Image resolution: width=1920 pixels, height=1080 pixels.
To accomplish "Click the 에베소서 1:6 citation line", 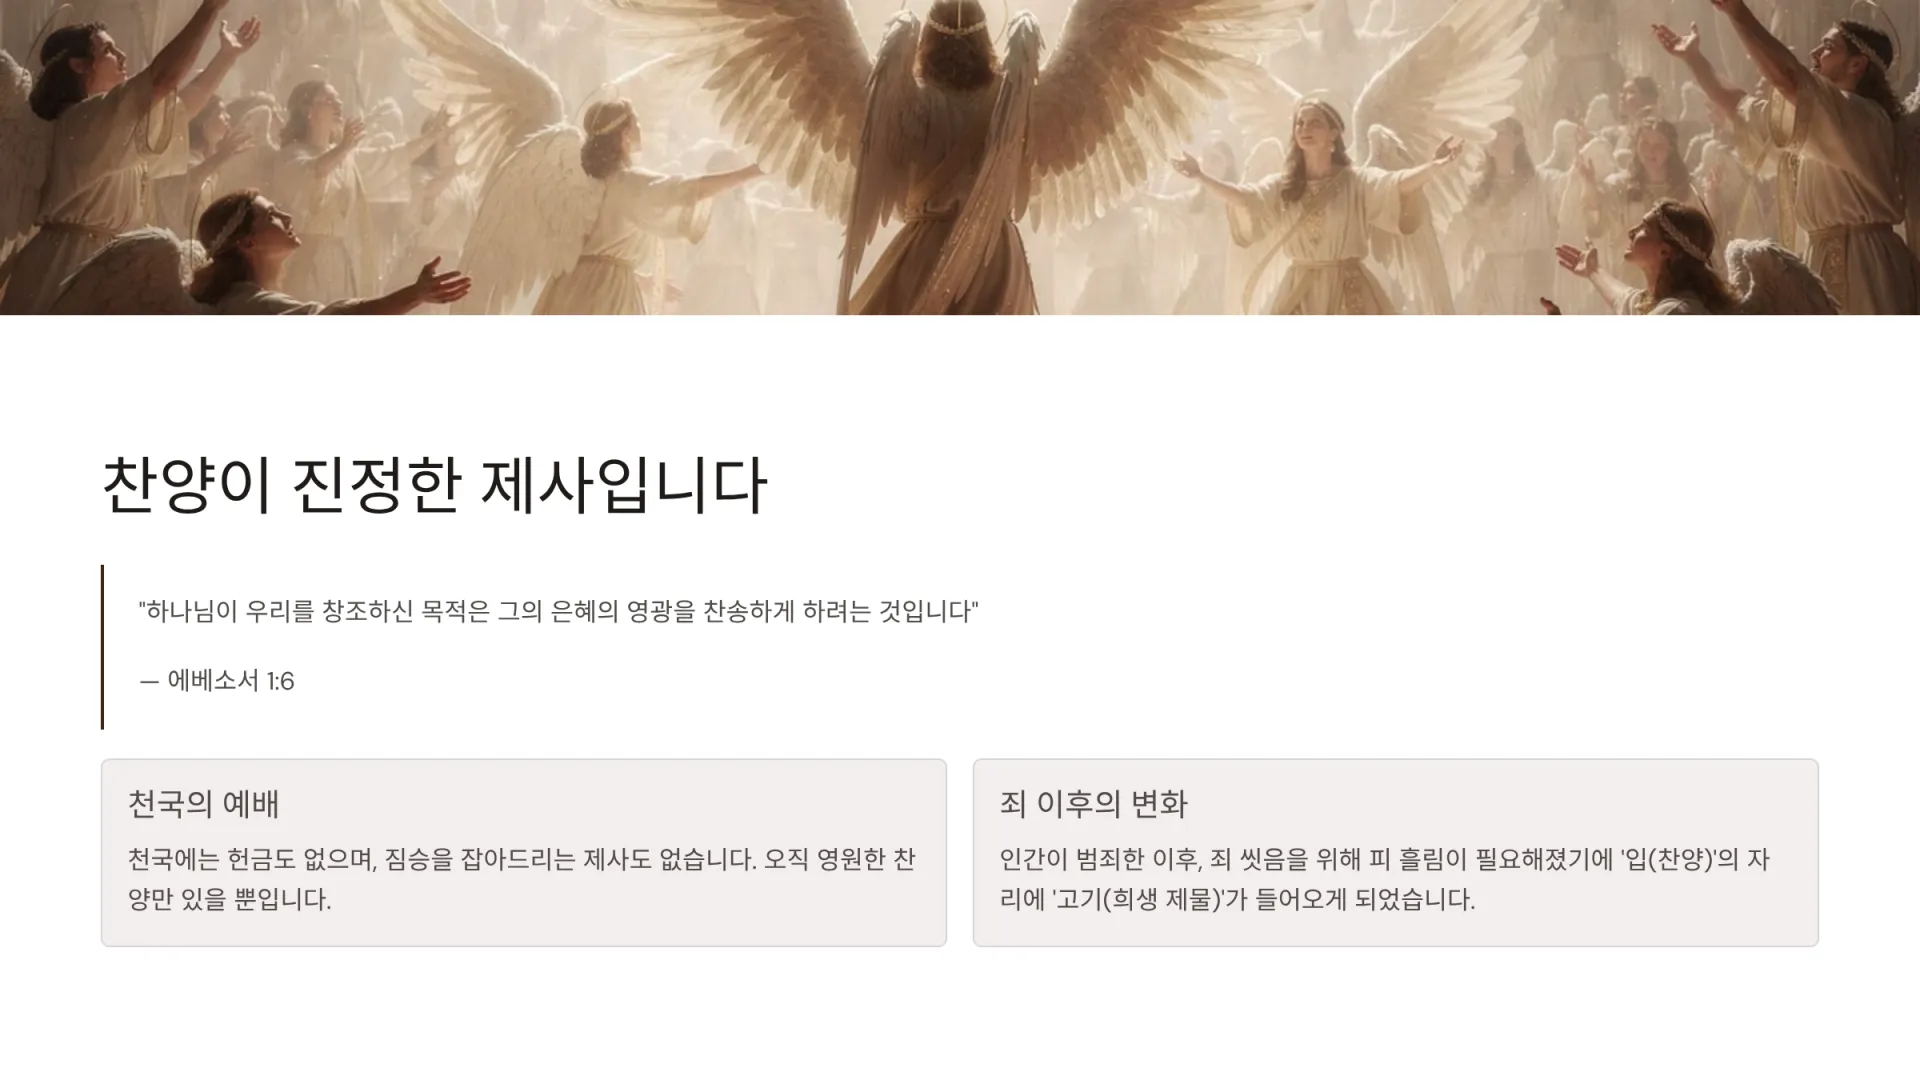I will [217, 681].
